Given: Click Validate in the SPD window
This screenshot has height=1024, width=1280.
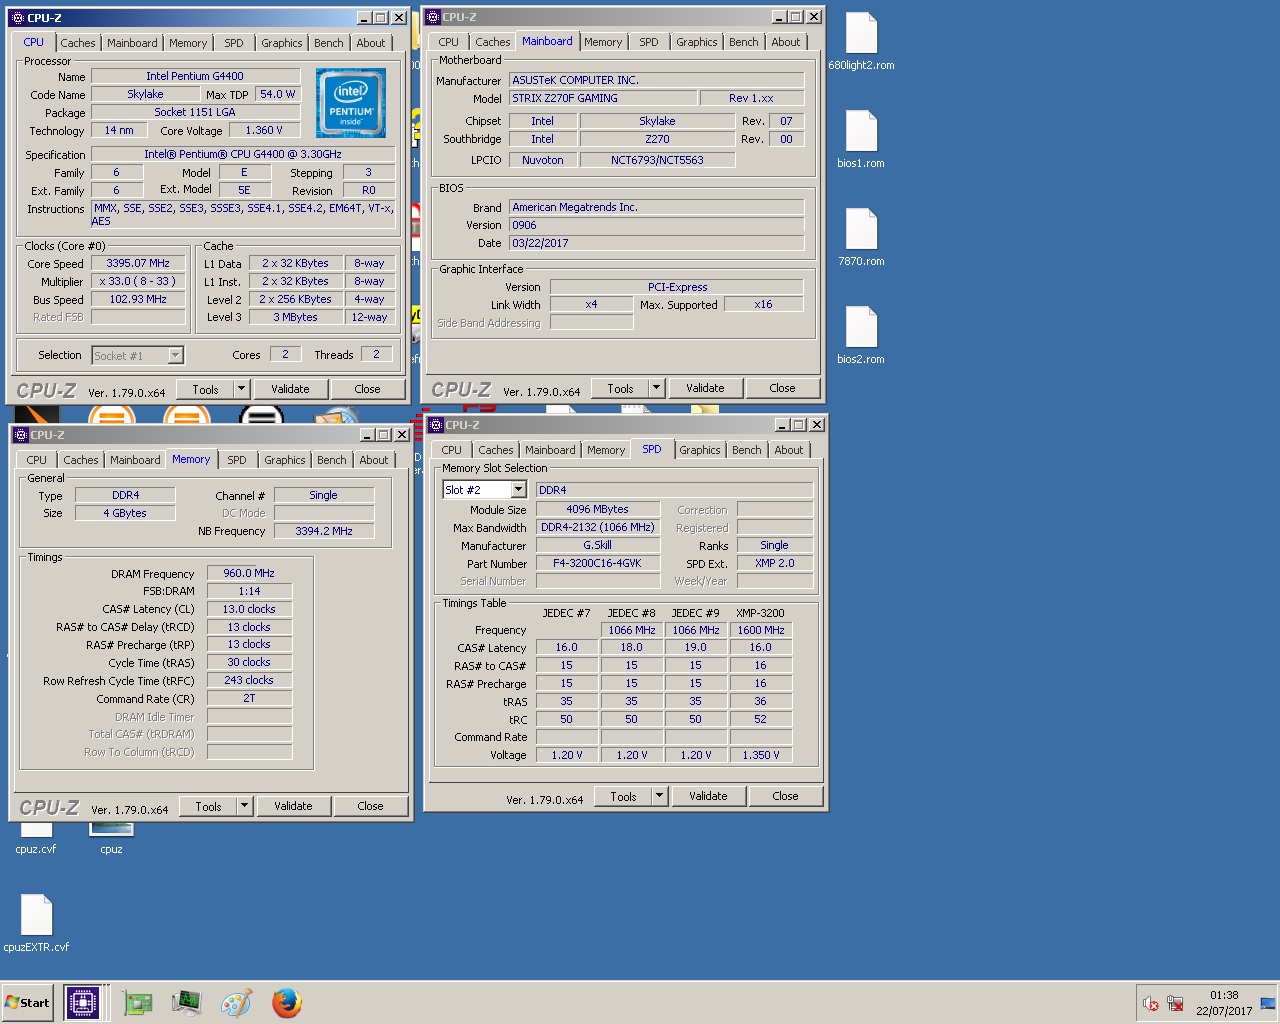Looking at the screenshot, I should 709,796.
